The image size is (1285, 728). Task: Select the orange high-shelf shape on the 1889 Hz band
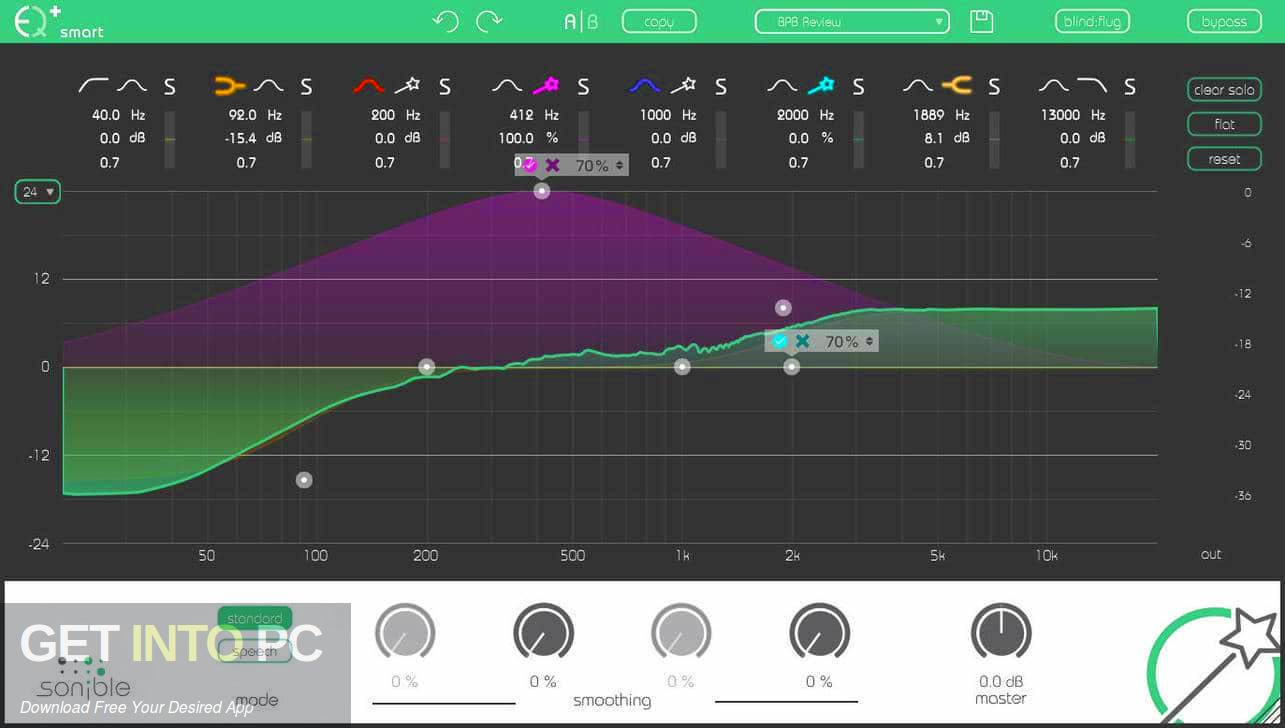pyautogui.click(x=957, y=87)
